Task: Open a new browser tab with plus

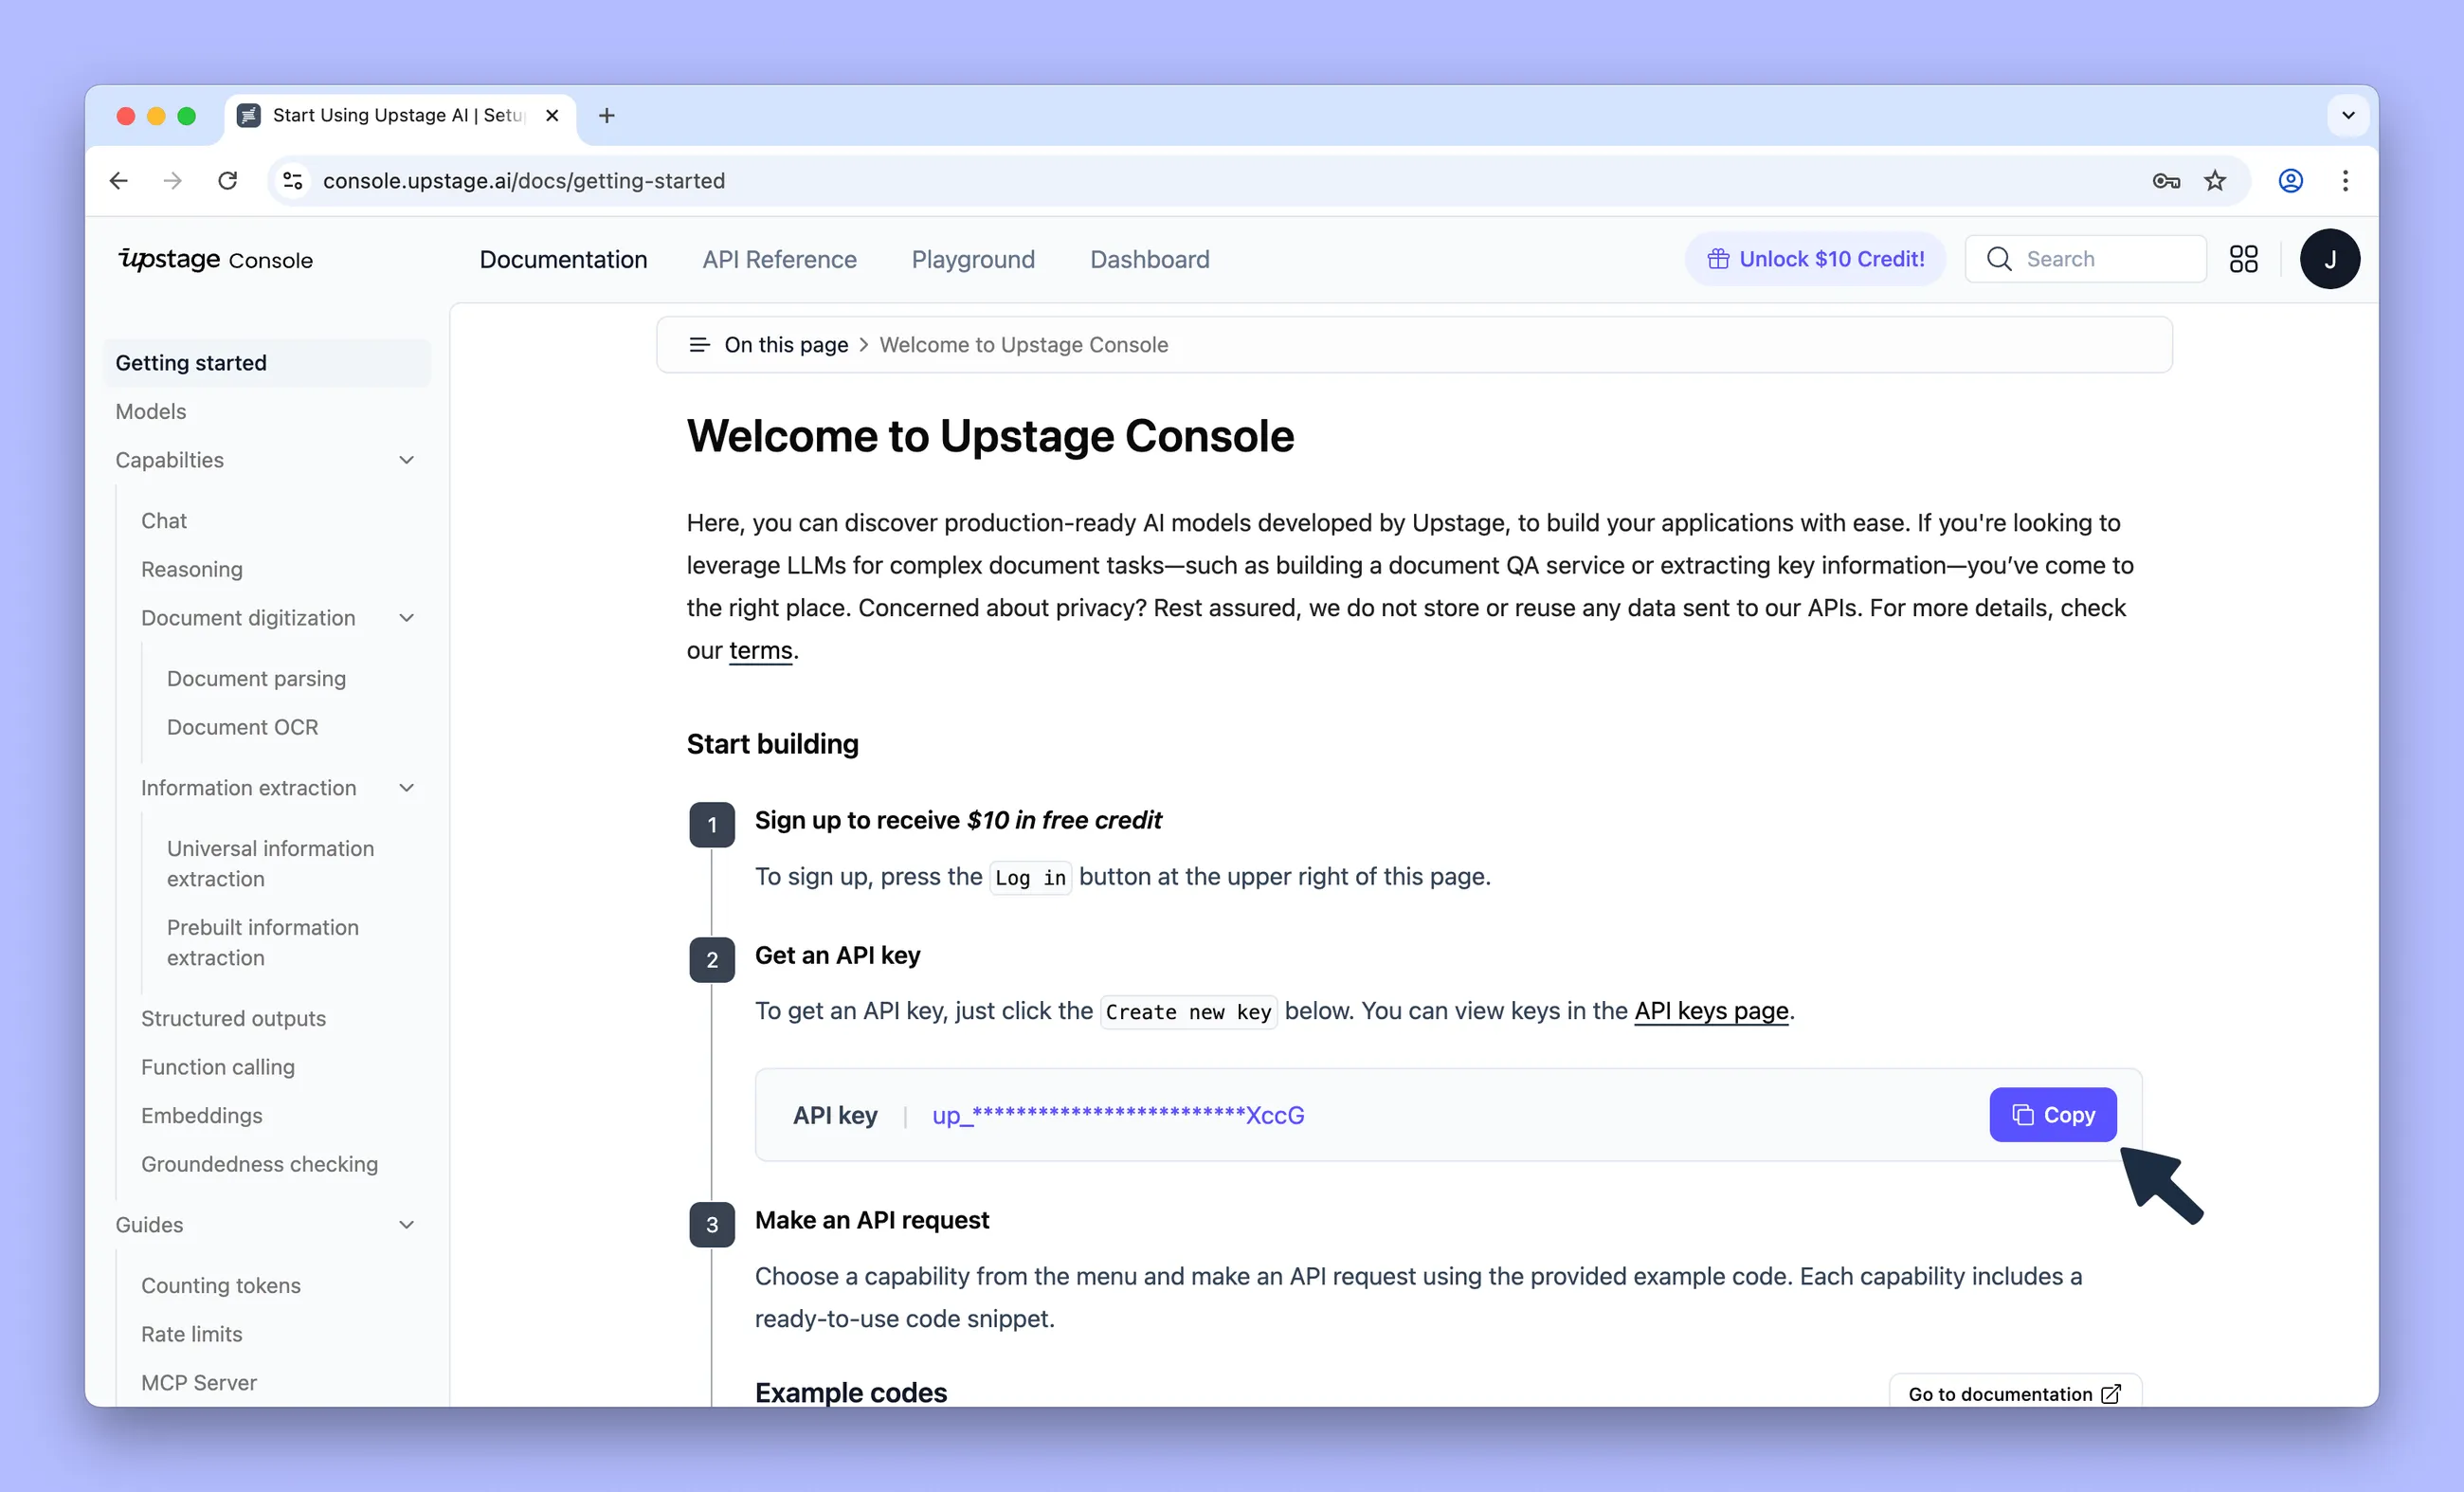Action: point(606,116)
